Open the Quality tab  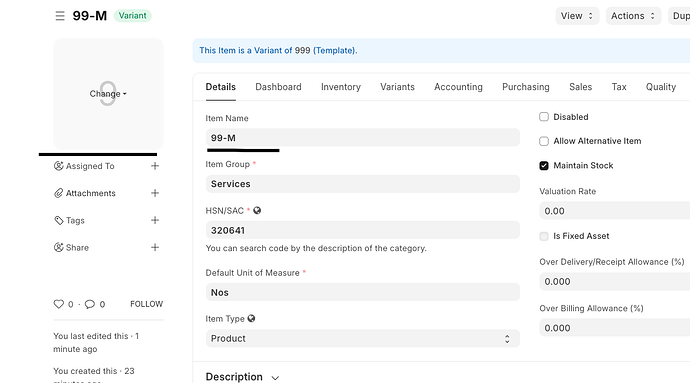(x=661, y=87)
